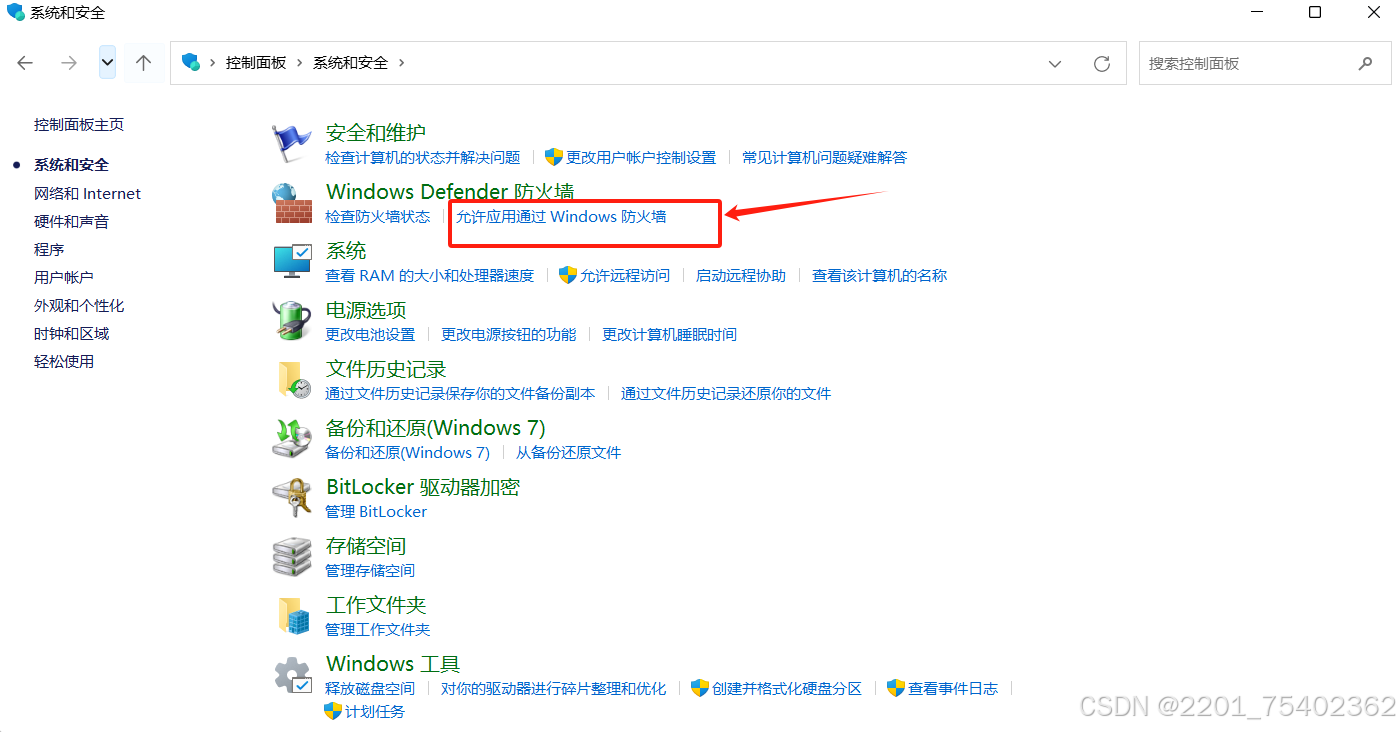Expand the address bar history dropdown

1055,63
